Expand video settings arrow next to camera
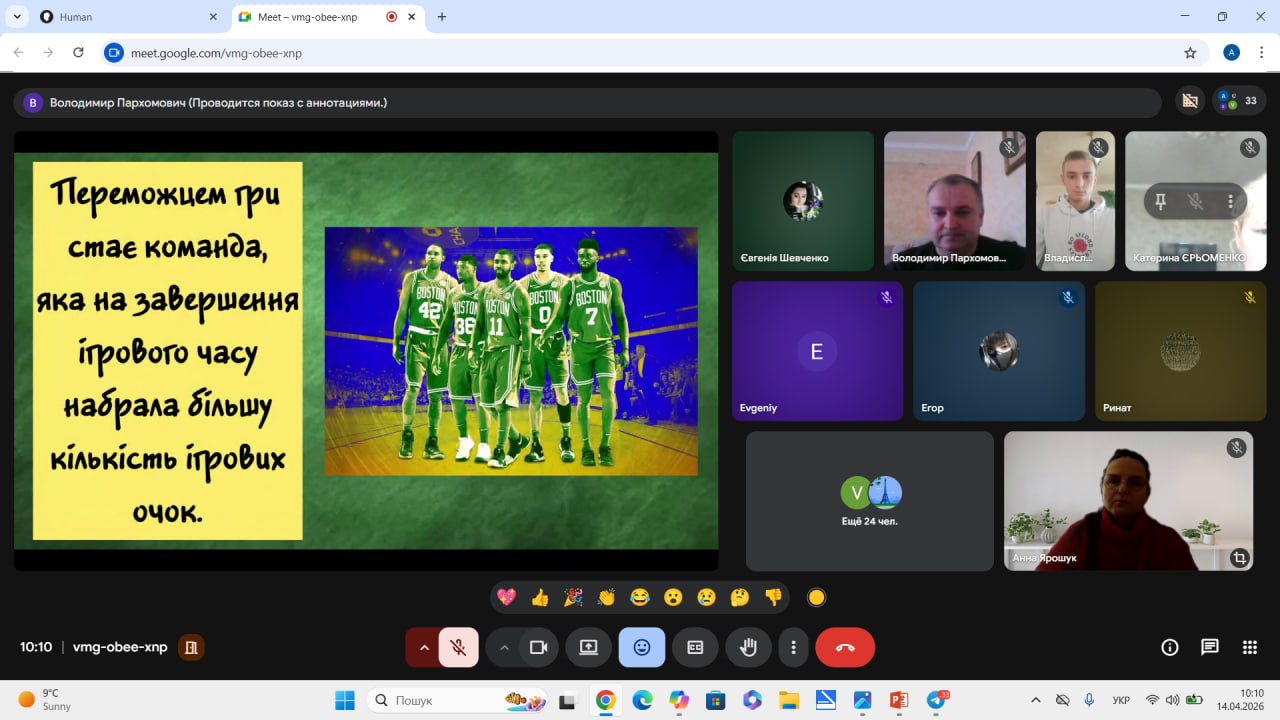Image resolution: width=1280 pixels, height=720 pixels. 504,647
